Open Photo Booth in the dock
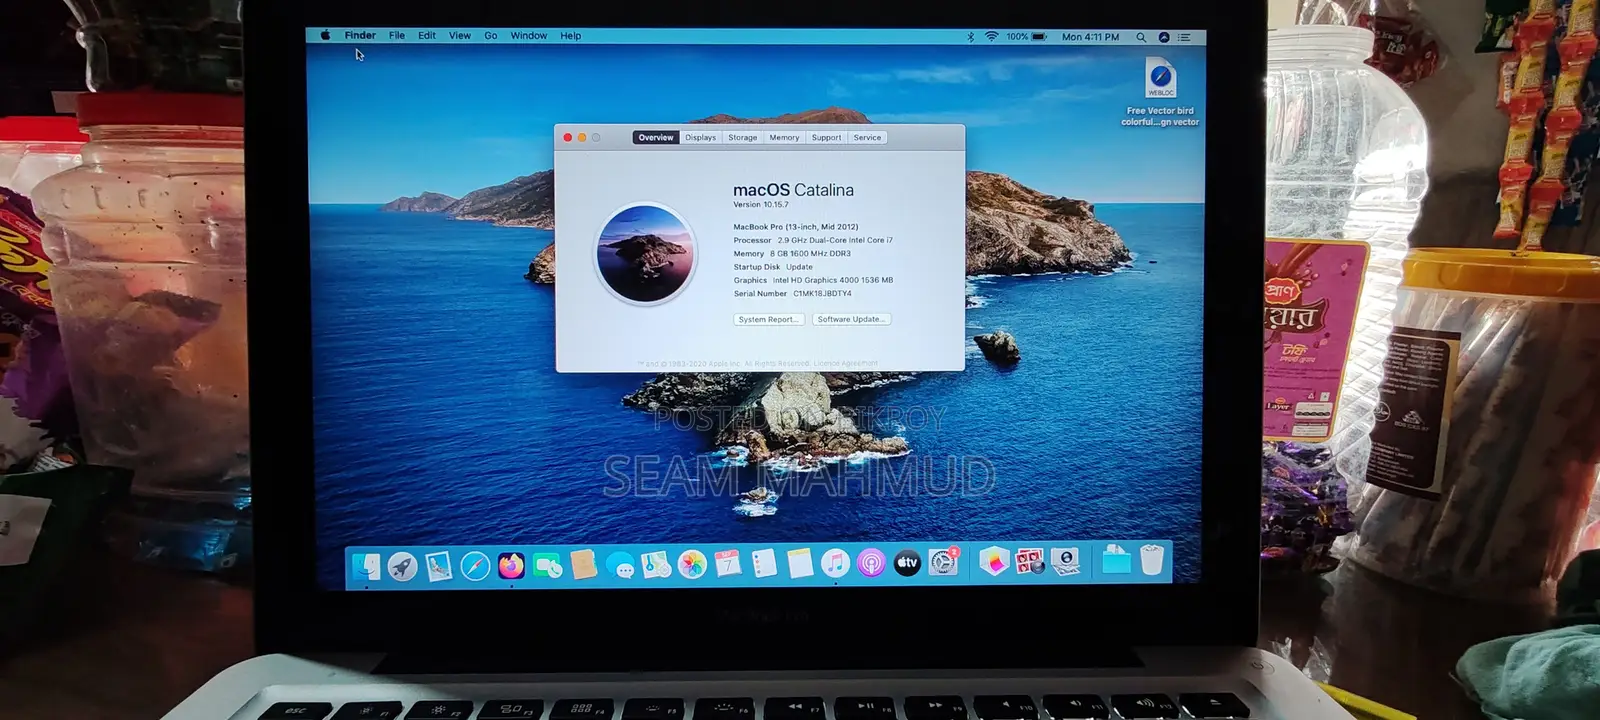 coord(1029,562)
